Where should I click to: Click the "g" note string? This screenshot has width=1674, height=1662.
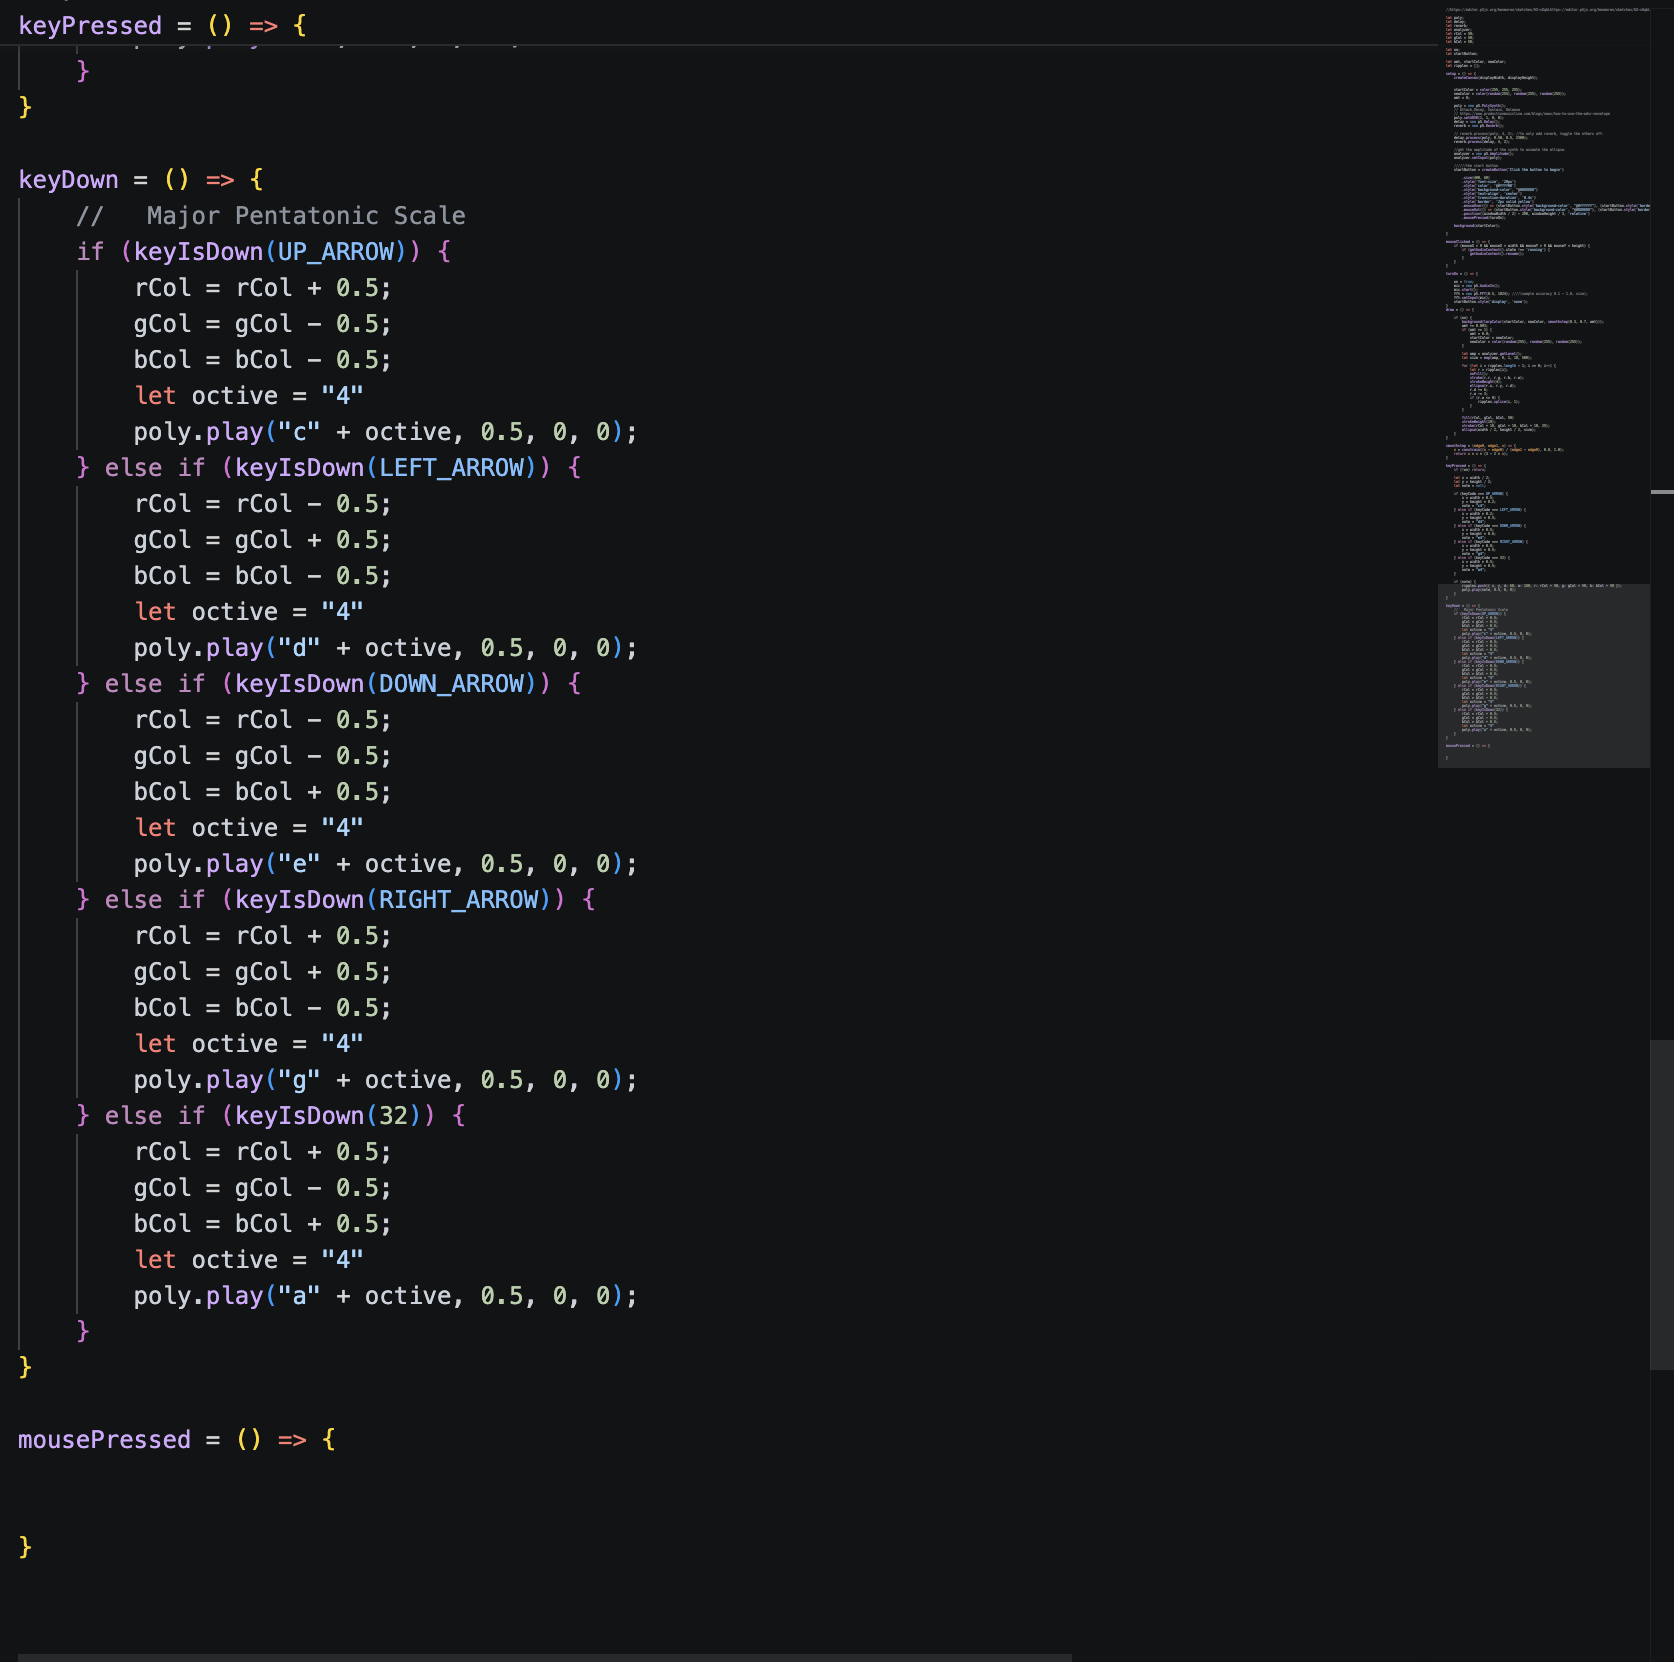tap(299, 1080)
